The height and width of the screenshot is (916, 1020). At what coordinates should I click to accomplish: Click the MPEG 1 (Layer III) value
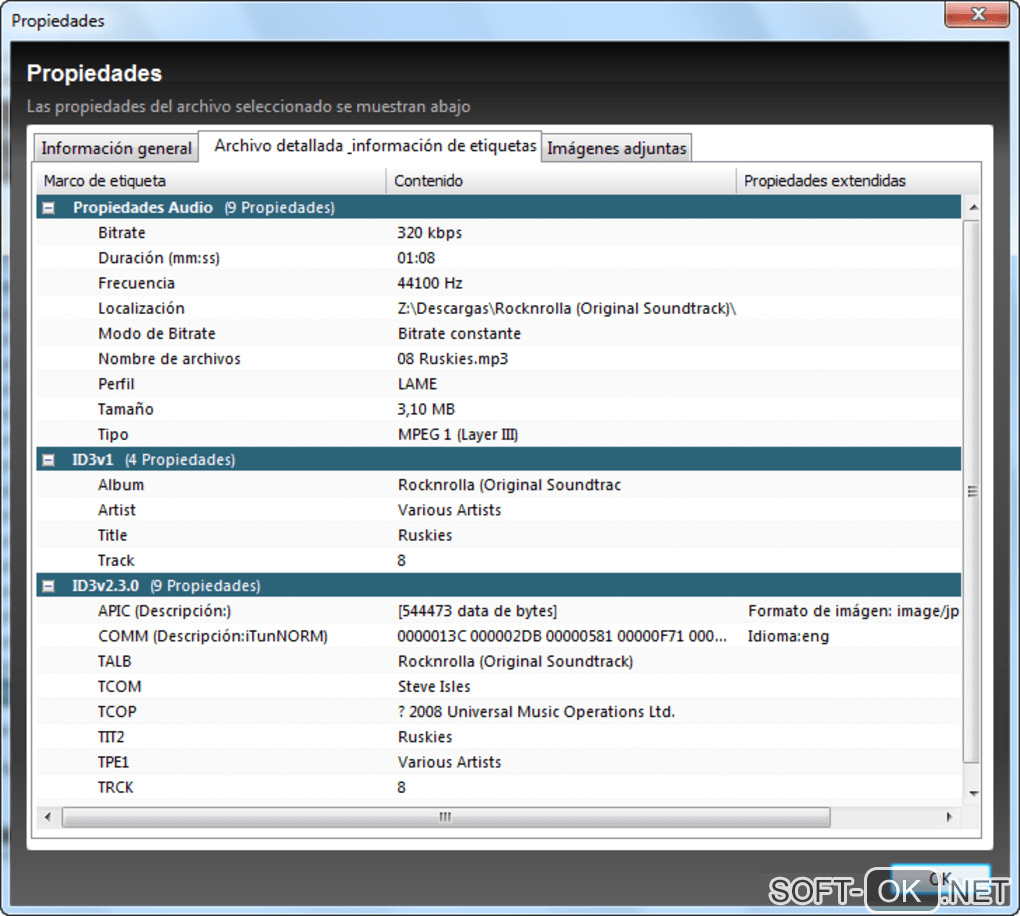coord(458,435)
